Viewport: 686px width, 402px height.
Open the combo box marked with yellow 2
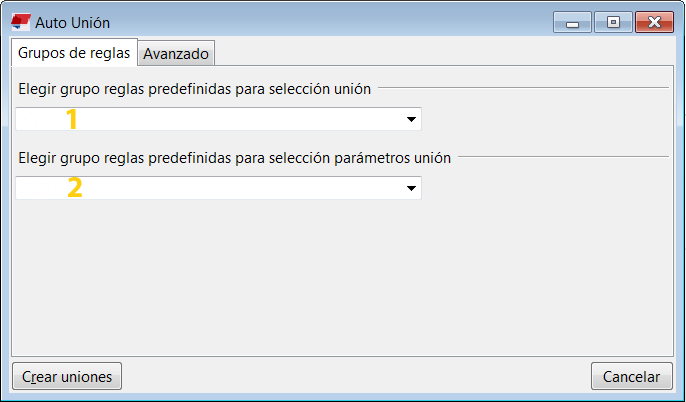(x=218, y=188)
